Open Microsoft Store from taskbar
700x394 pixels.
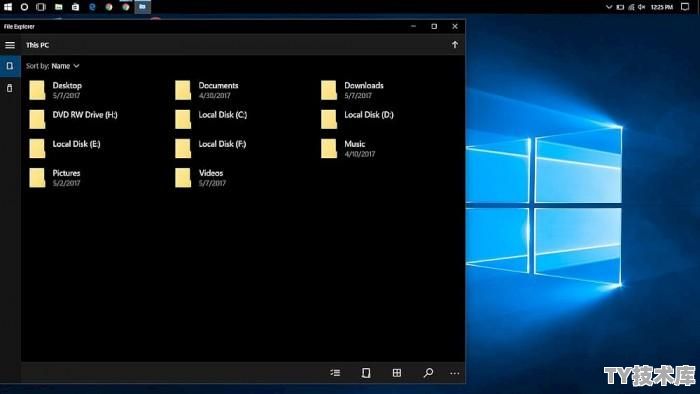75,7
